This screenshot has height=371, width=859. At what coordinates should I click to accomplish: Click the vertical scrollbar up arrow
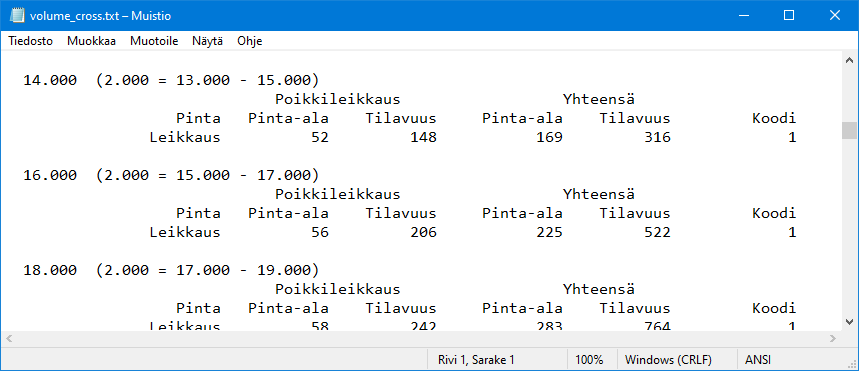tap(849, 60)
